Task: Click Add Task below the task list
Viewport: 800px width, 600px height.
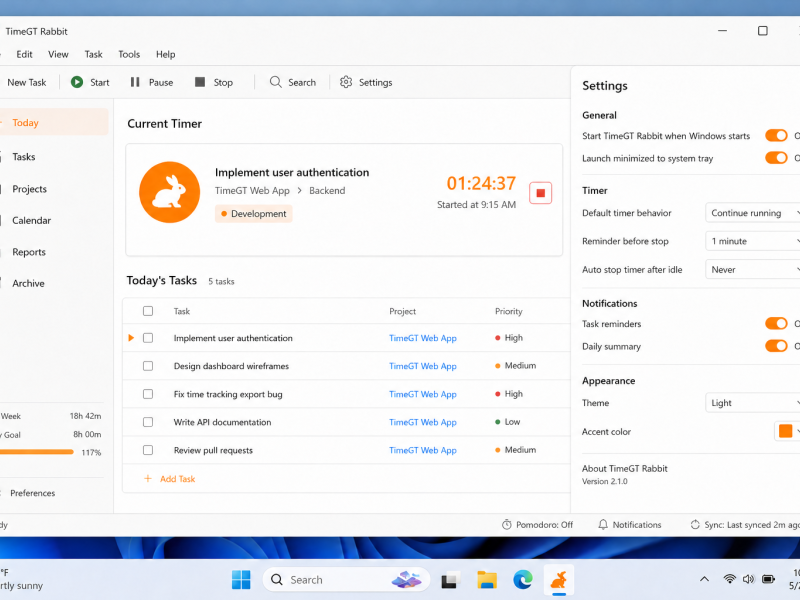Action: coord(178,479)
